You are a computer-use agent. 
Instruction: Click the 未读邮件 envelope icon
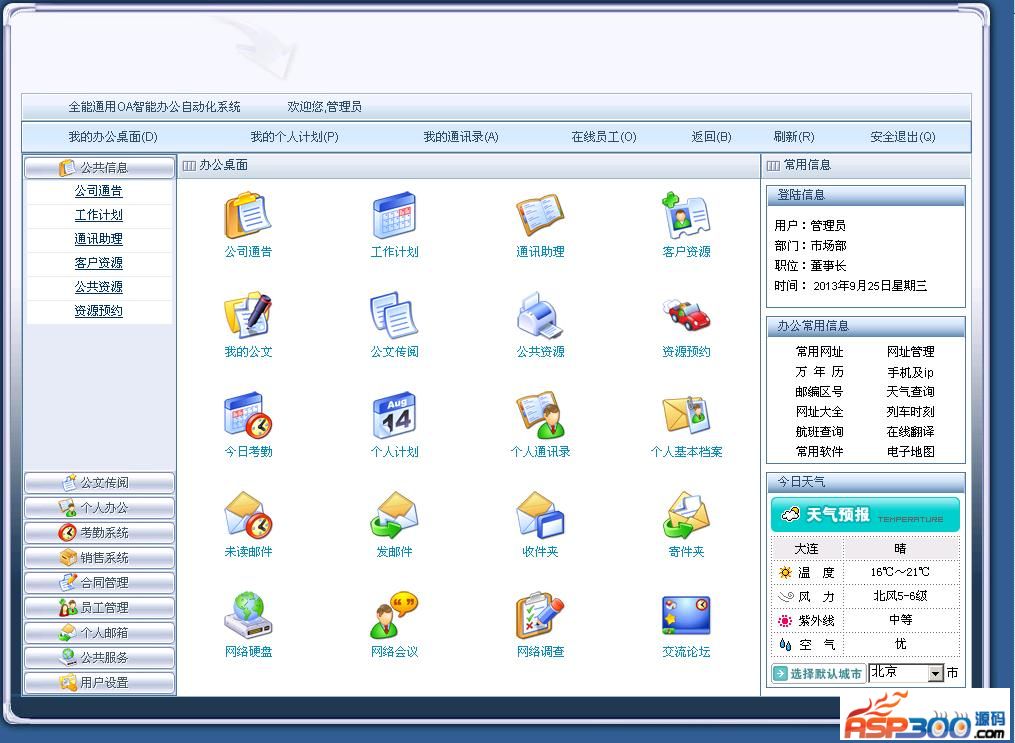(247, 515)
